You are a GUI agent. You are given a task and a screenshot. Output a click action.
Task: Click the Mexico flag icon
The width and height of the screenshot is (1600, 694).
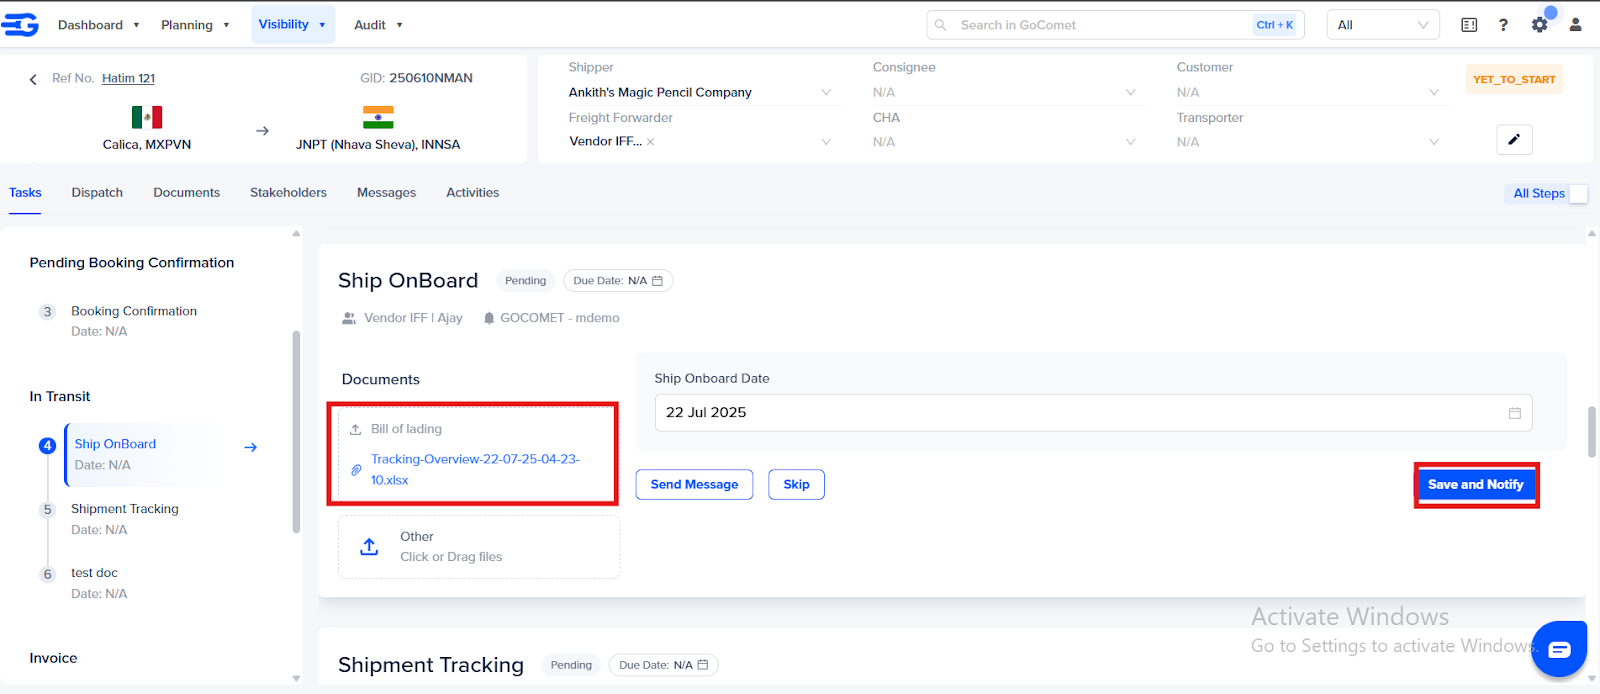(x=147, y=117)
